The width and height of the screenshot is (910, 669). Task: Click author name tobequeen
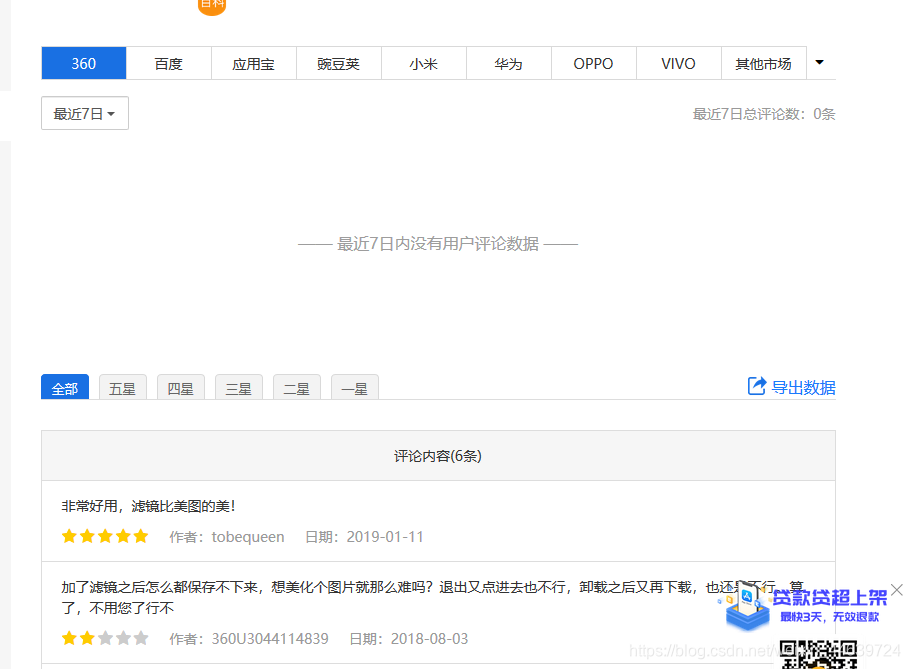(248, 537)
